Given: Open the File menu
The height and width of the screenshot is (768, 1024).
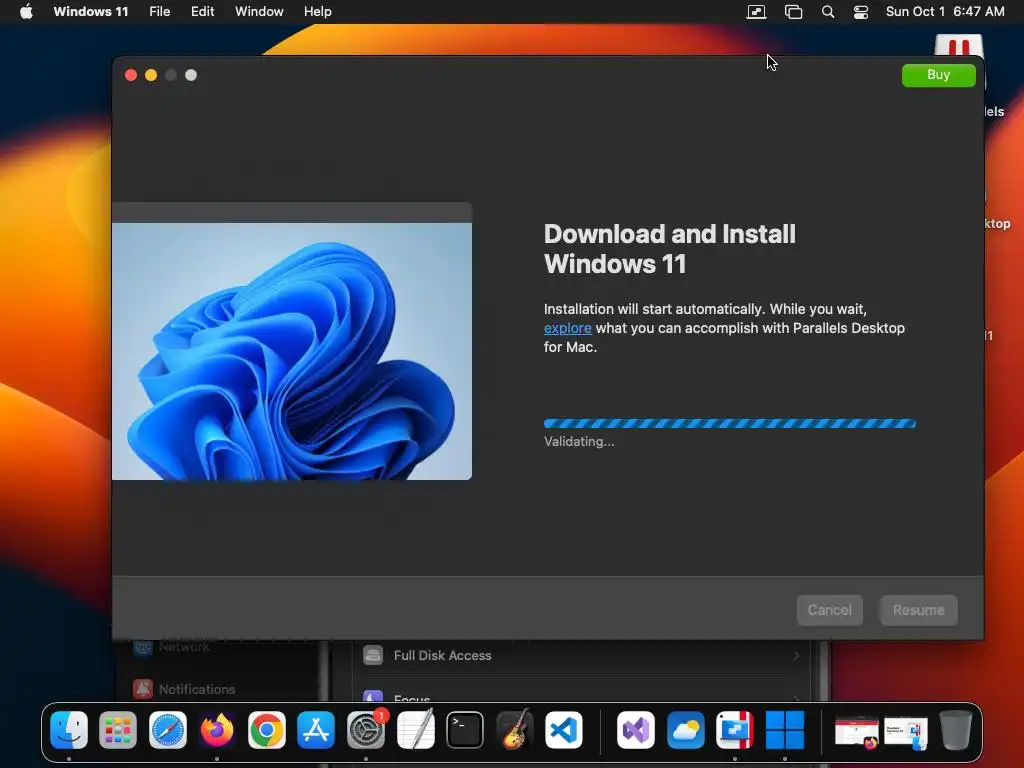Looking at the screenshot, I should click(x=159, y=12).
